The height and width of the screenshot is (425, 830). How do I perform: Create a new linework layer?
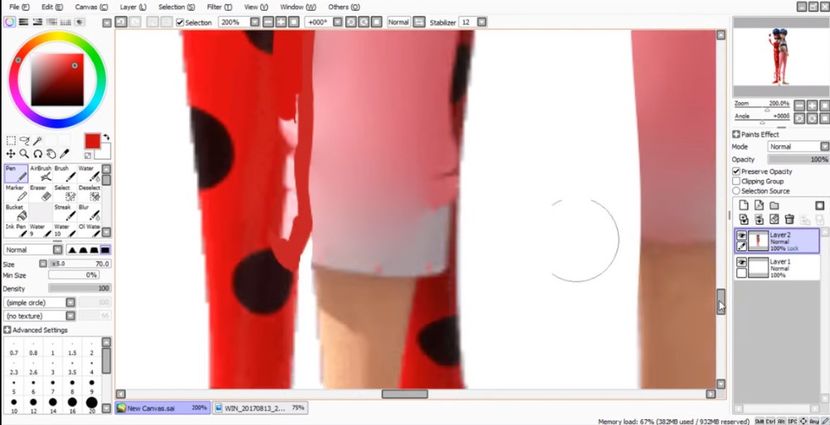pyautogui.click(x=759, y=205)
